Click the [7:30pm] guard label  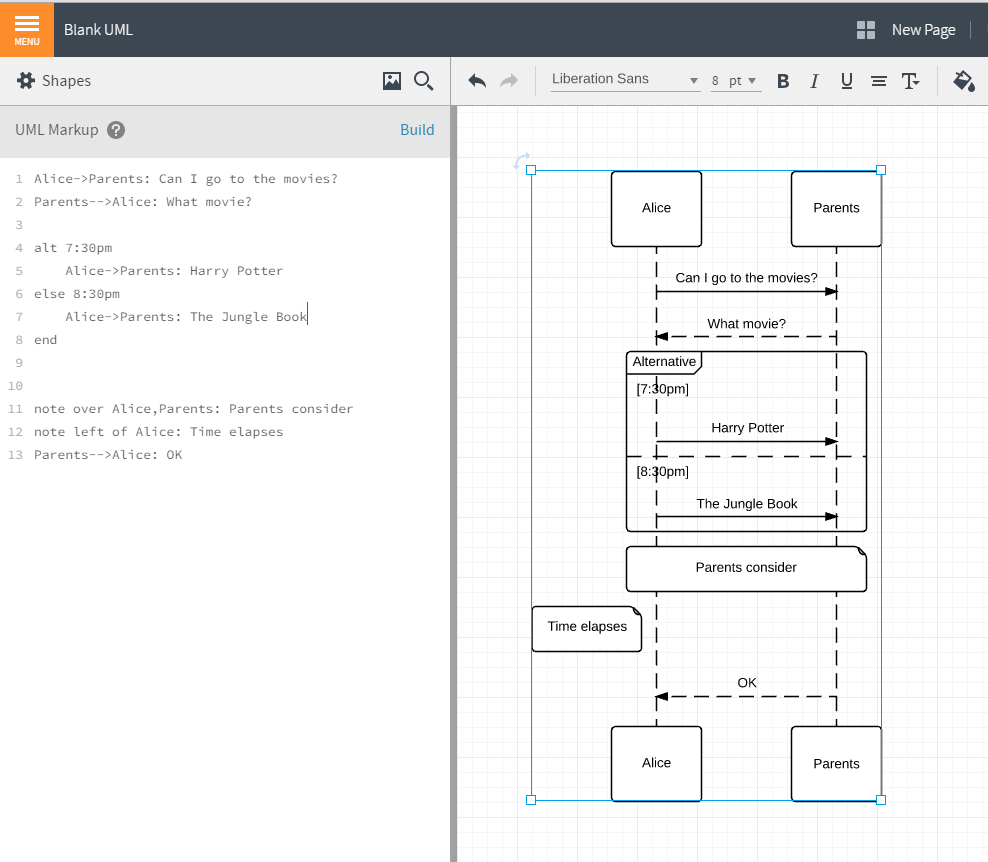(662, 389)
